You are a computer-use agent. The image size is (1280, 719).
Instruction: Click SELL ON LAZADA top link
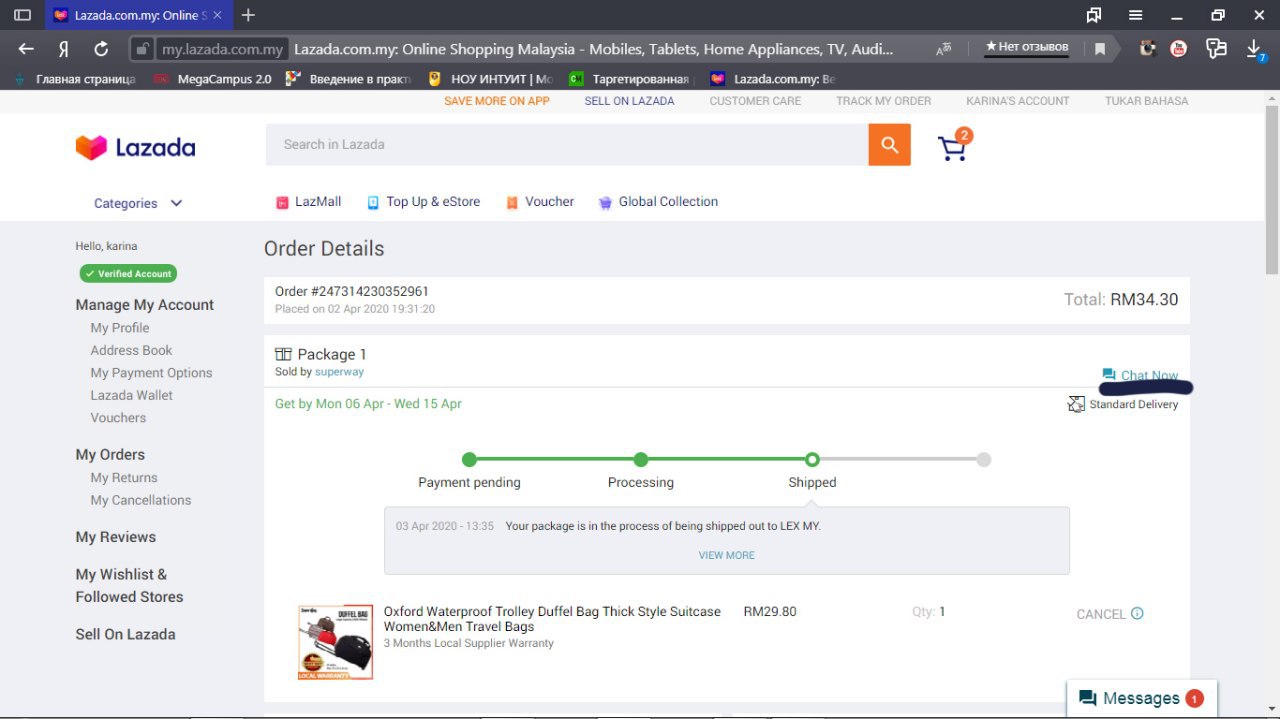click(629, 101)
